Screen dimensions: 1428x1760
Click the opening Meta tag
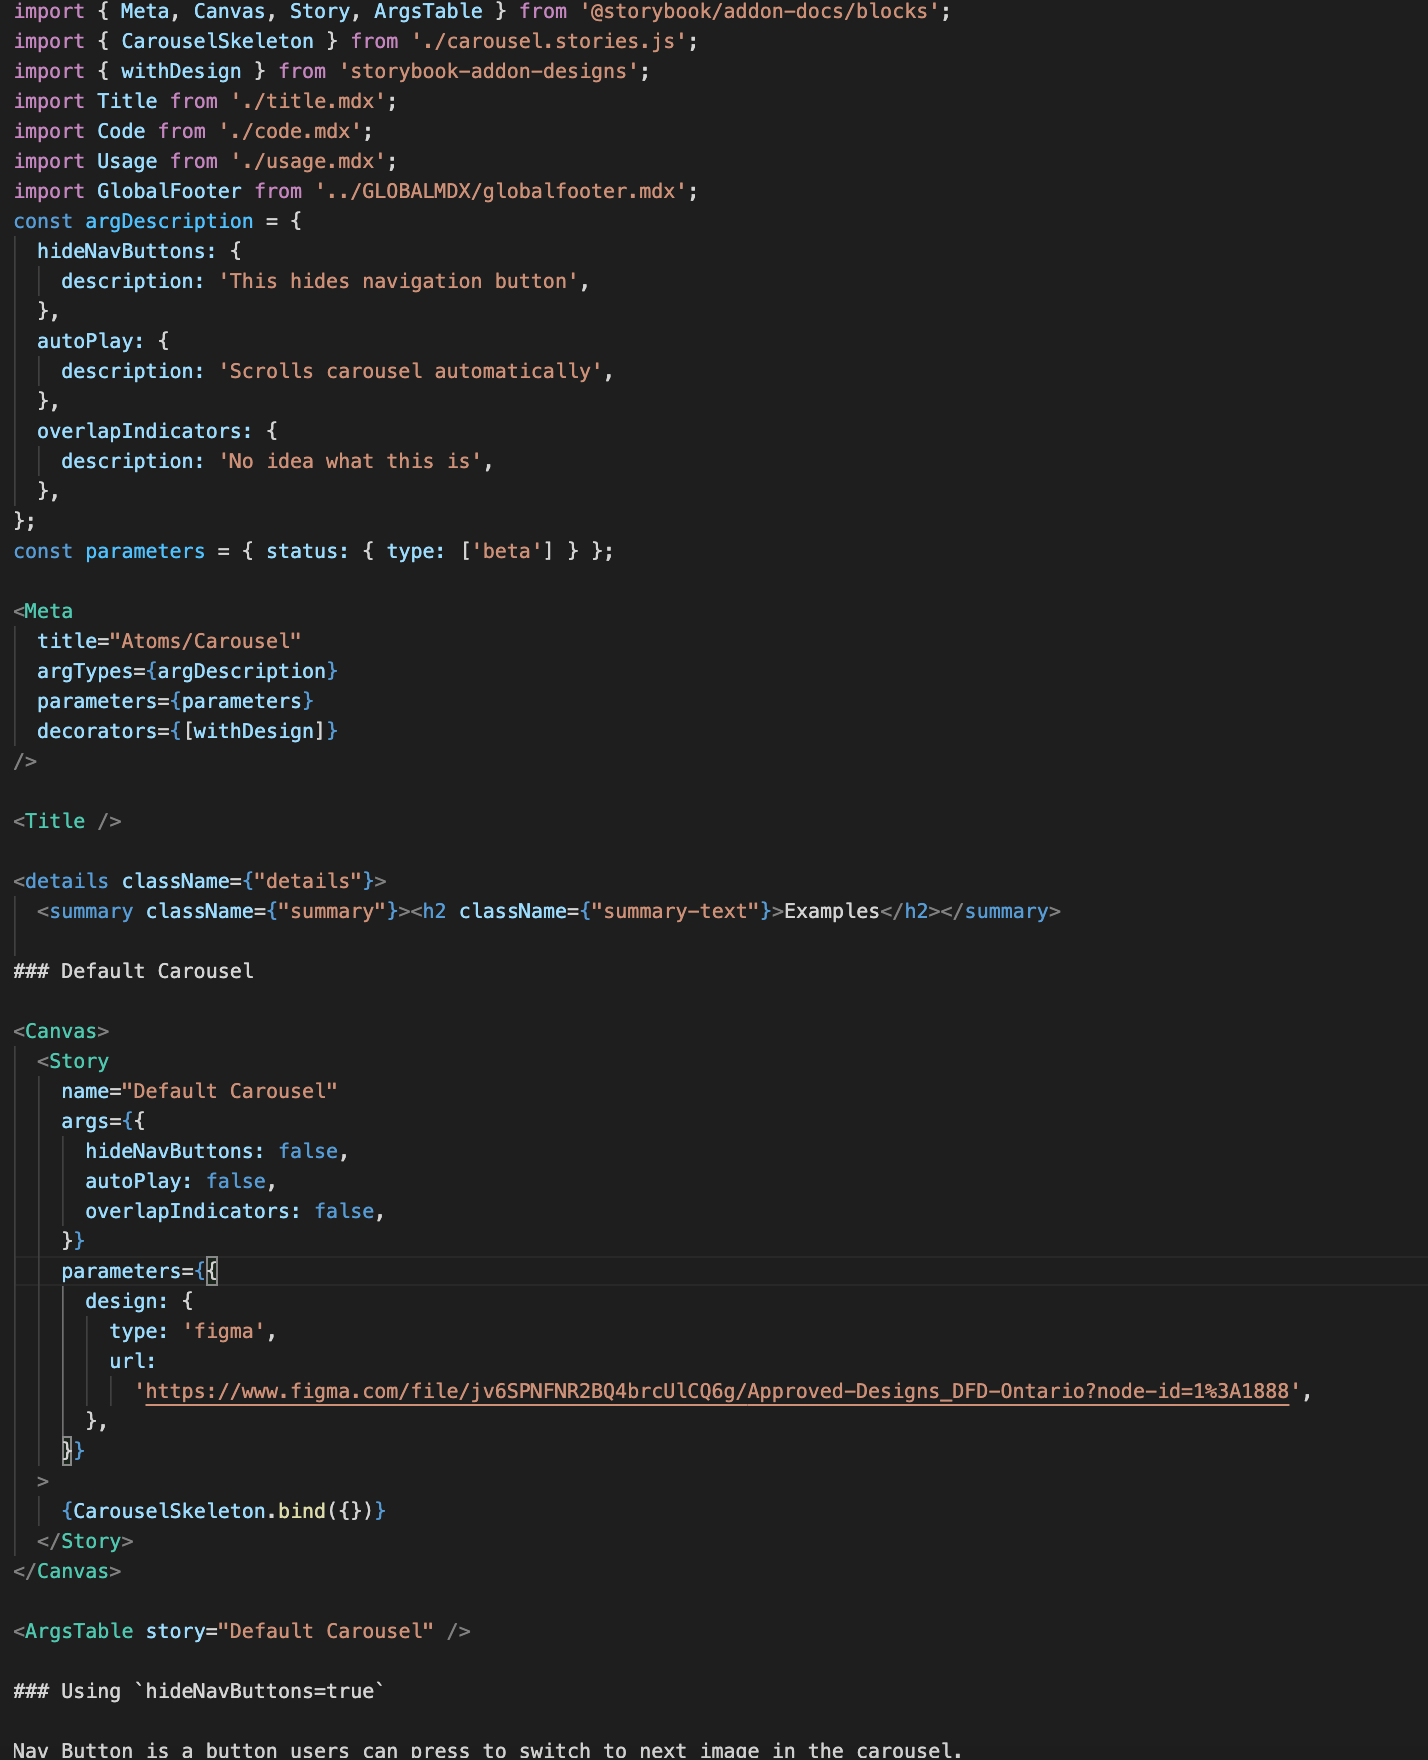tap(43, 611)
